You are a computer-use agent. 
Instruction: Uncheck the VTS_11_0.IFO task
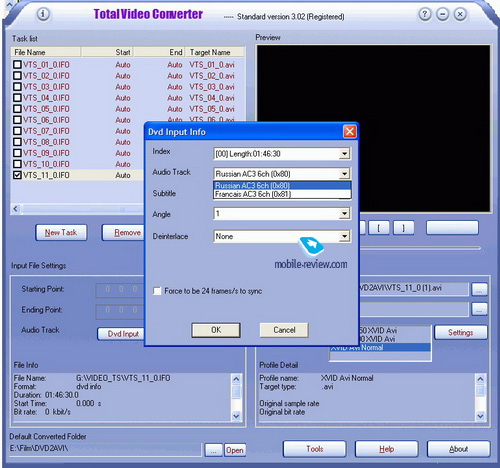click(x=17, y=175)
